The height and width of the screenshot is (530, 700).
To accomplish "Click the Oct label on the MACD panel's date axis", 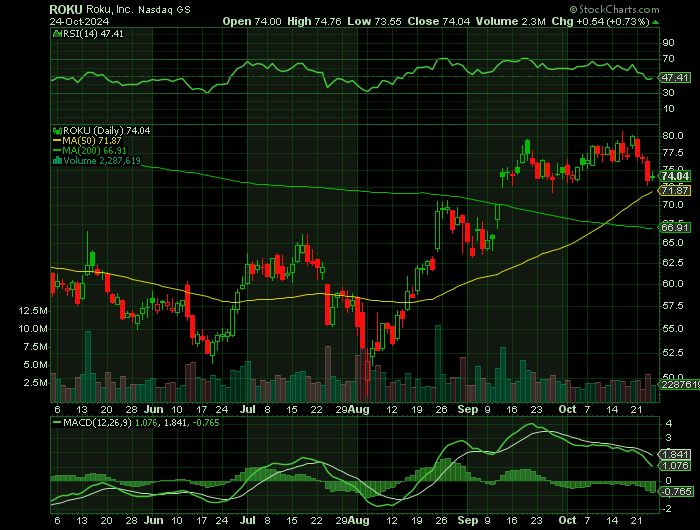I will (567, 521).
